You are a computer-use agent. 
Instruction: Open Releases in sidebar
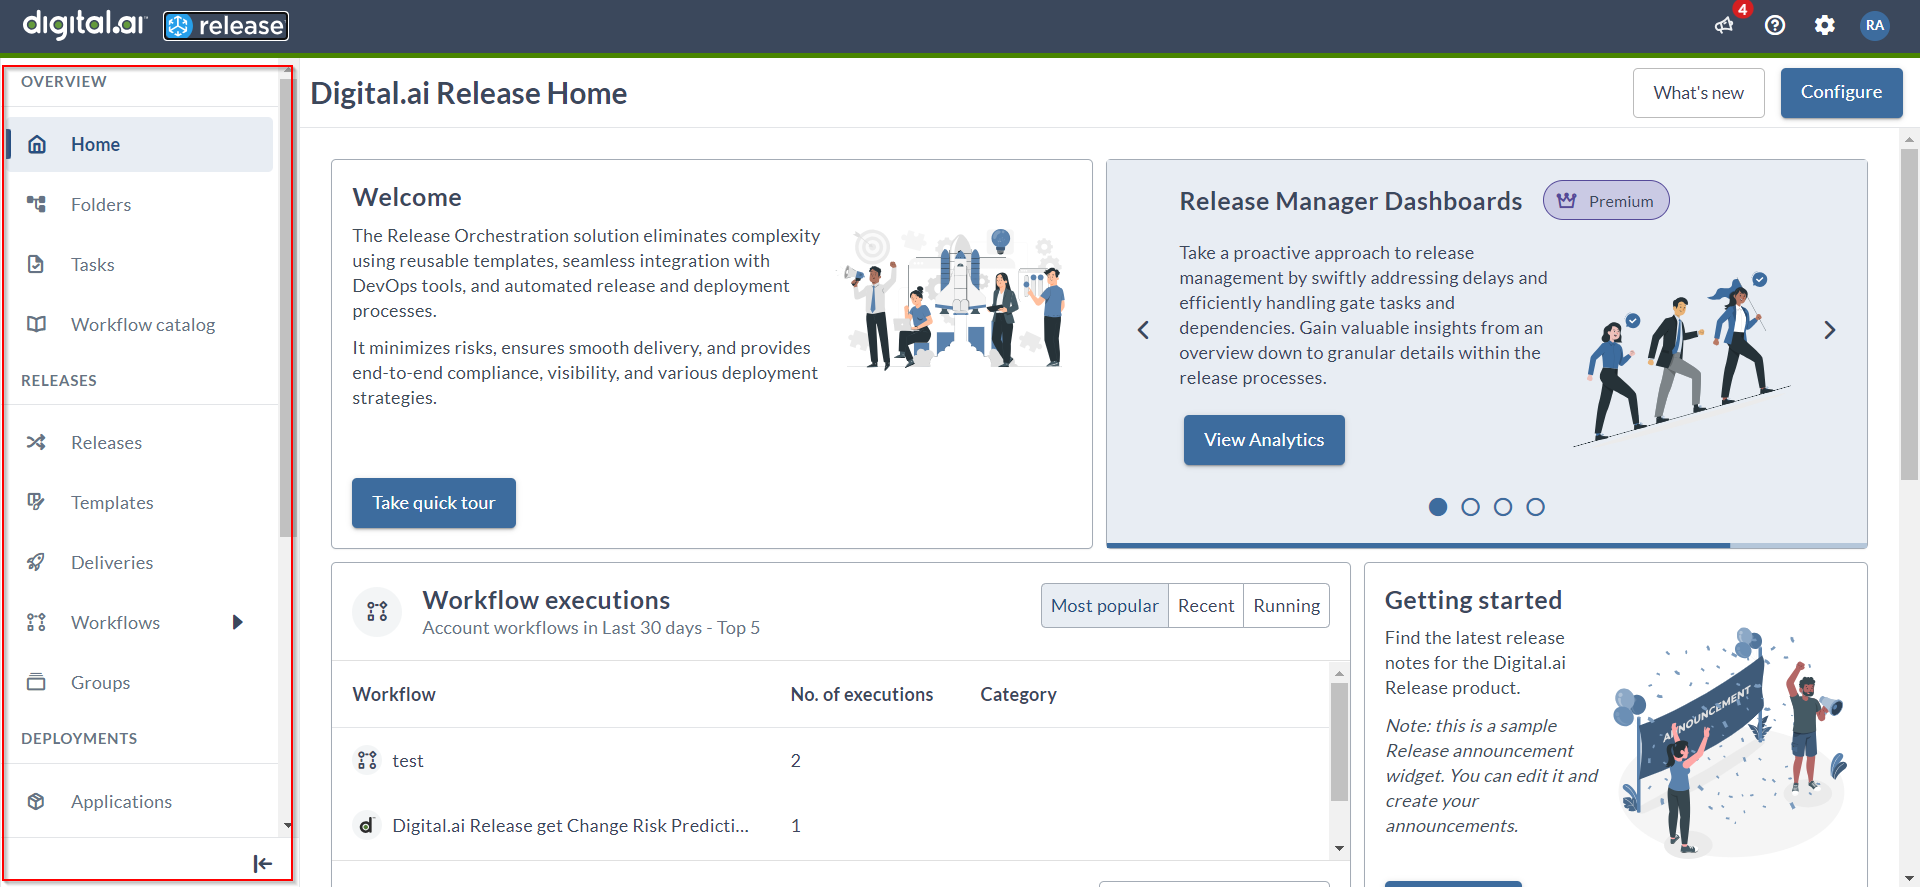click(140, 442)
